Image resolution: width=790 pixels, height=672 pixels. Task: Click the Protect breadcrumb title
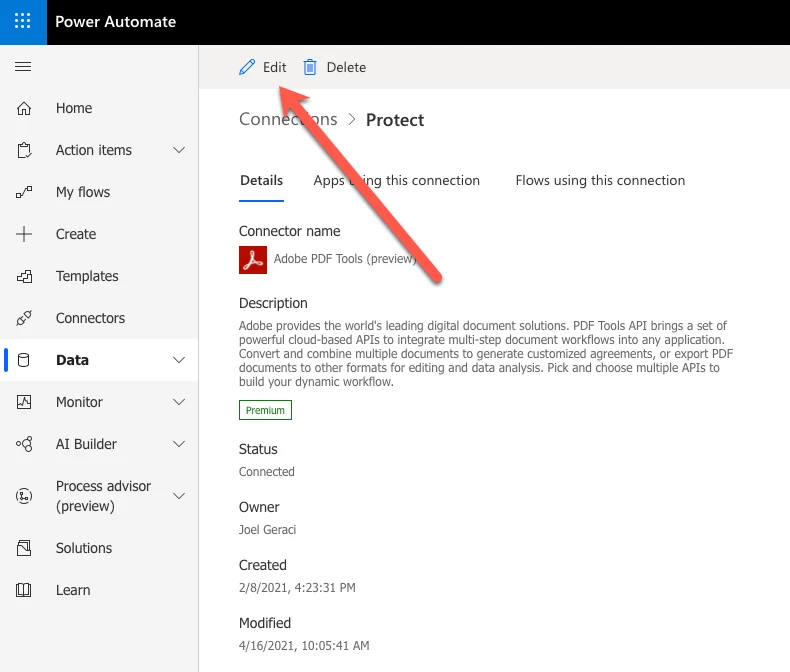pos(395,120)
